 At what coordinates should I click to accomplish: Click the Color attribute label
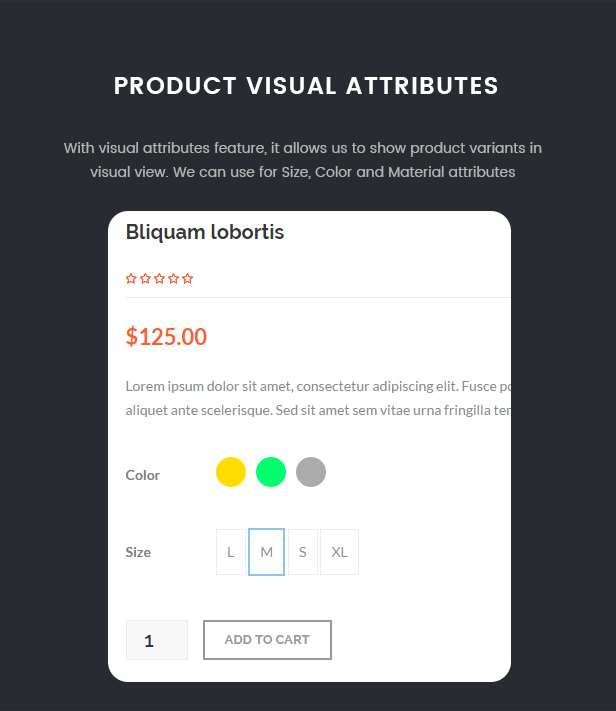[x=142, y=475]
